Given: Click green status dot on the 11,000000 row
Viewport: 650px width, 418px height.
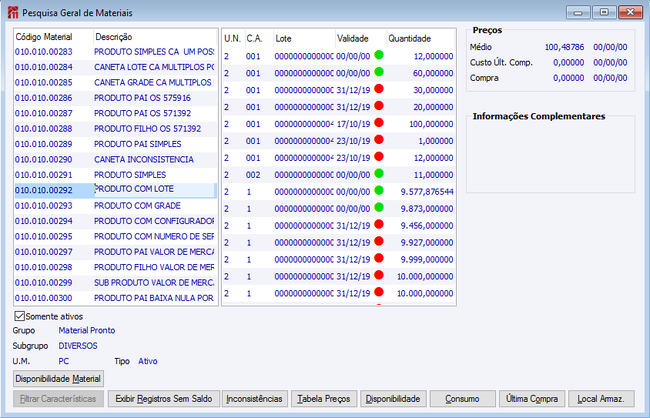Looking at the screenshot, I should tap(379, 173).
